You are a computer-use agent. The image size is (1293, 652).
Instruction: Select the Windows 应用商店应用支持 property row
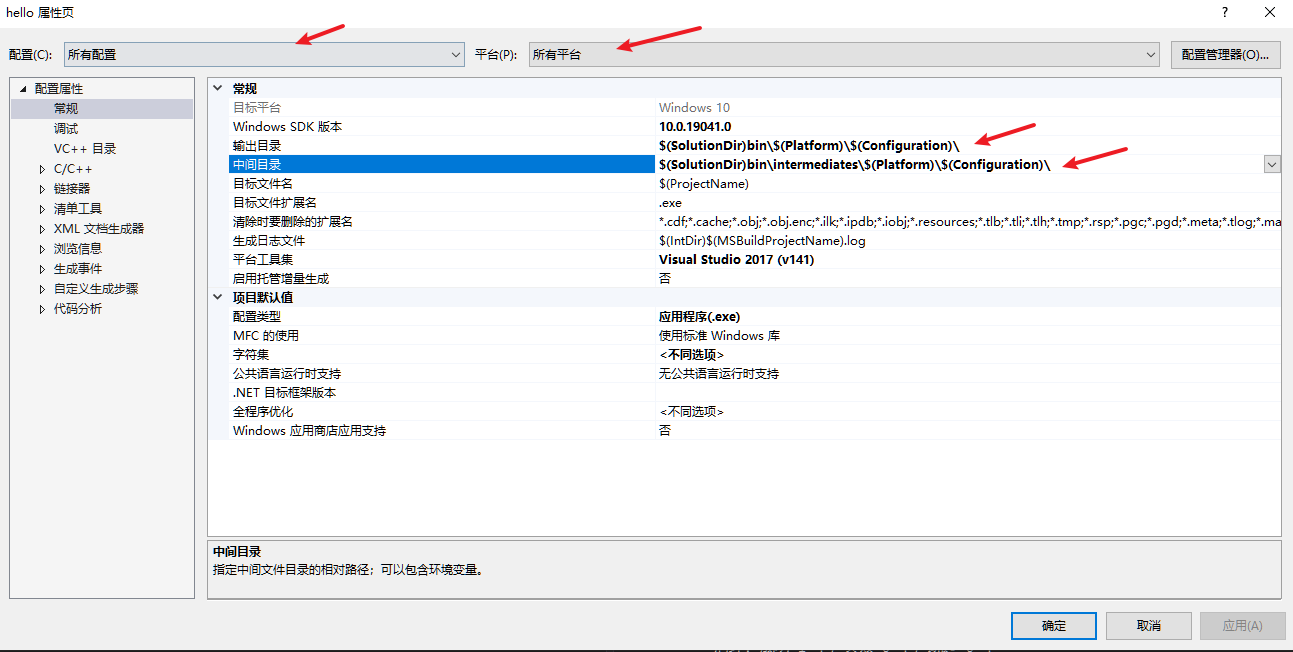pos(755,430)
